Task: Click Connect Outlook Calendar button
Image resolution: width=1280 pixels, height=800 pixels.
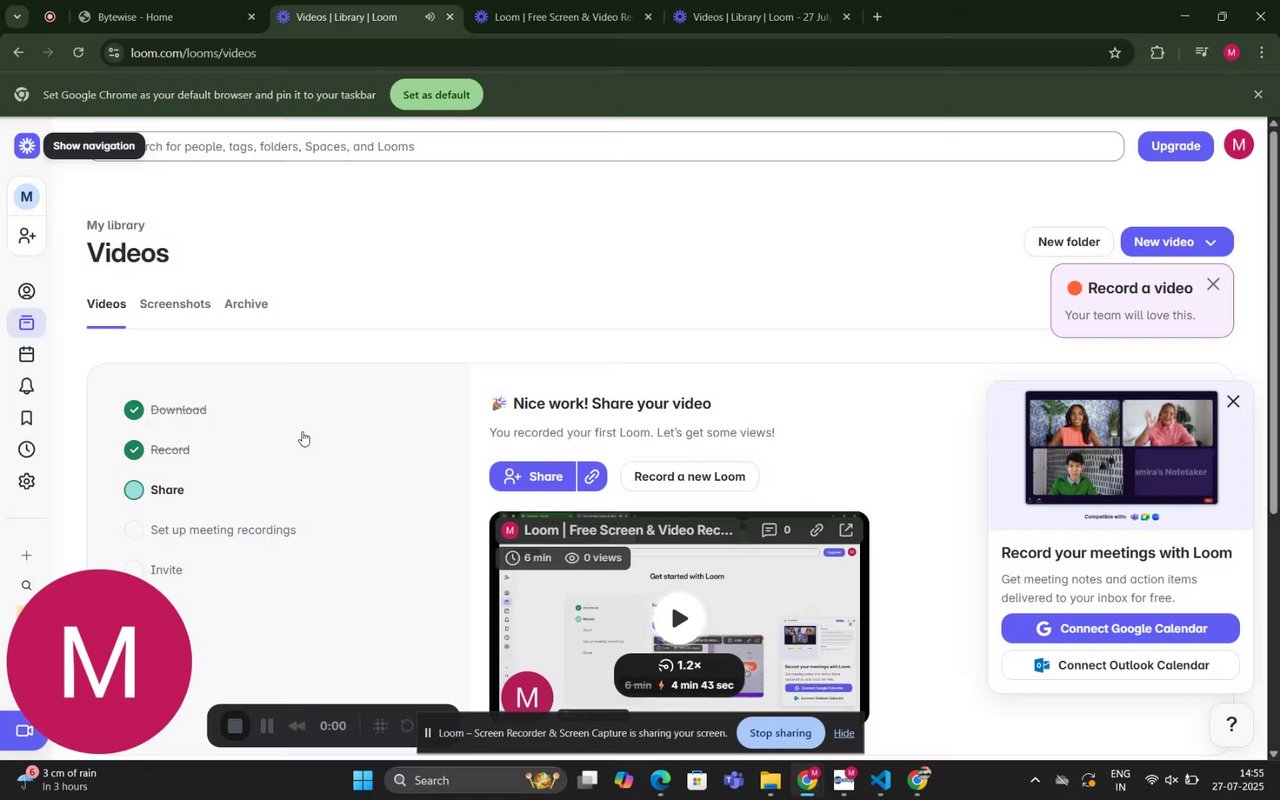Action: (x=1120, y=665)
